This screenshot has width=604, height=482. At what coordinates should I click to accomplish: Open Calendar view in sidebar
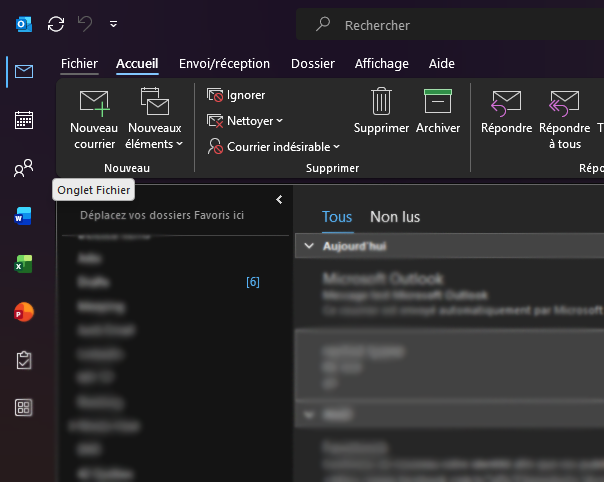pyautogui.click(x=24, y=120)
